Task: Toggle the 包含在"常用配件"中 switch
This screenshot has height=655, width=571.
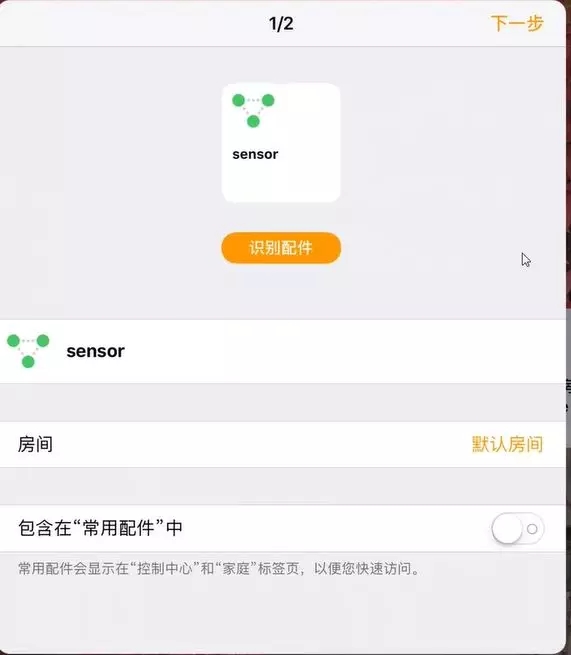Action: coord(518,529)
